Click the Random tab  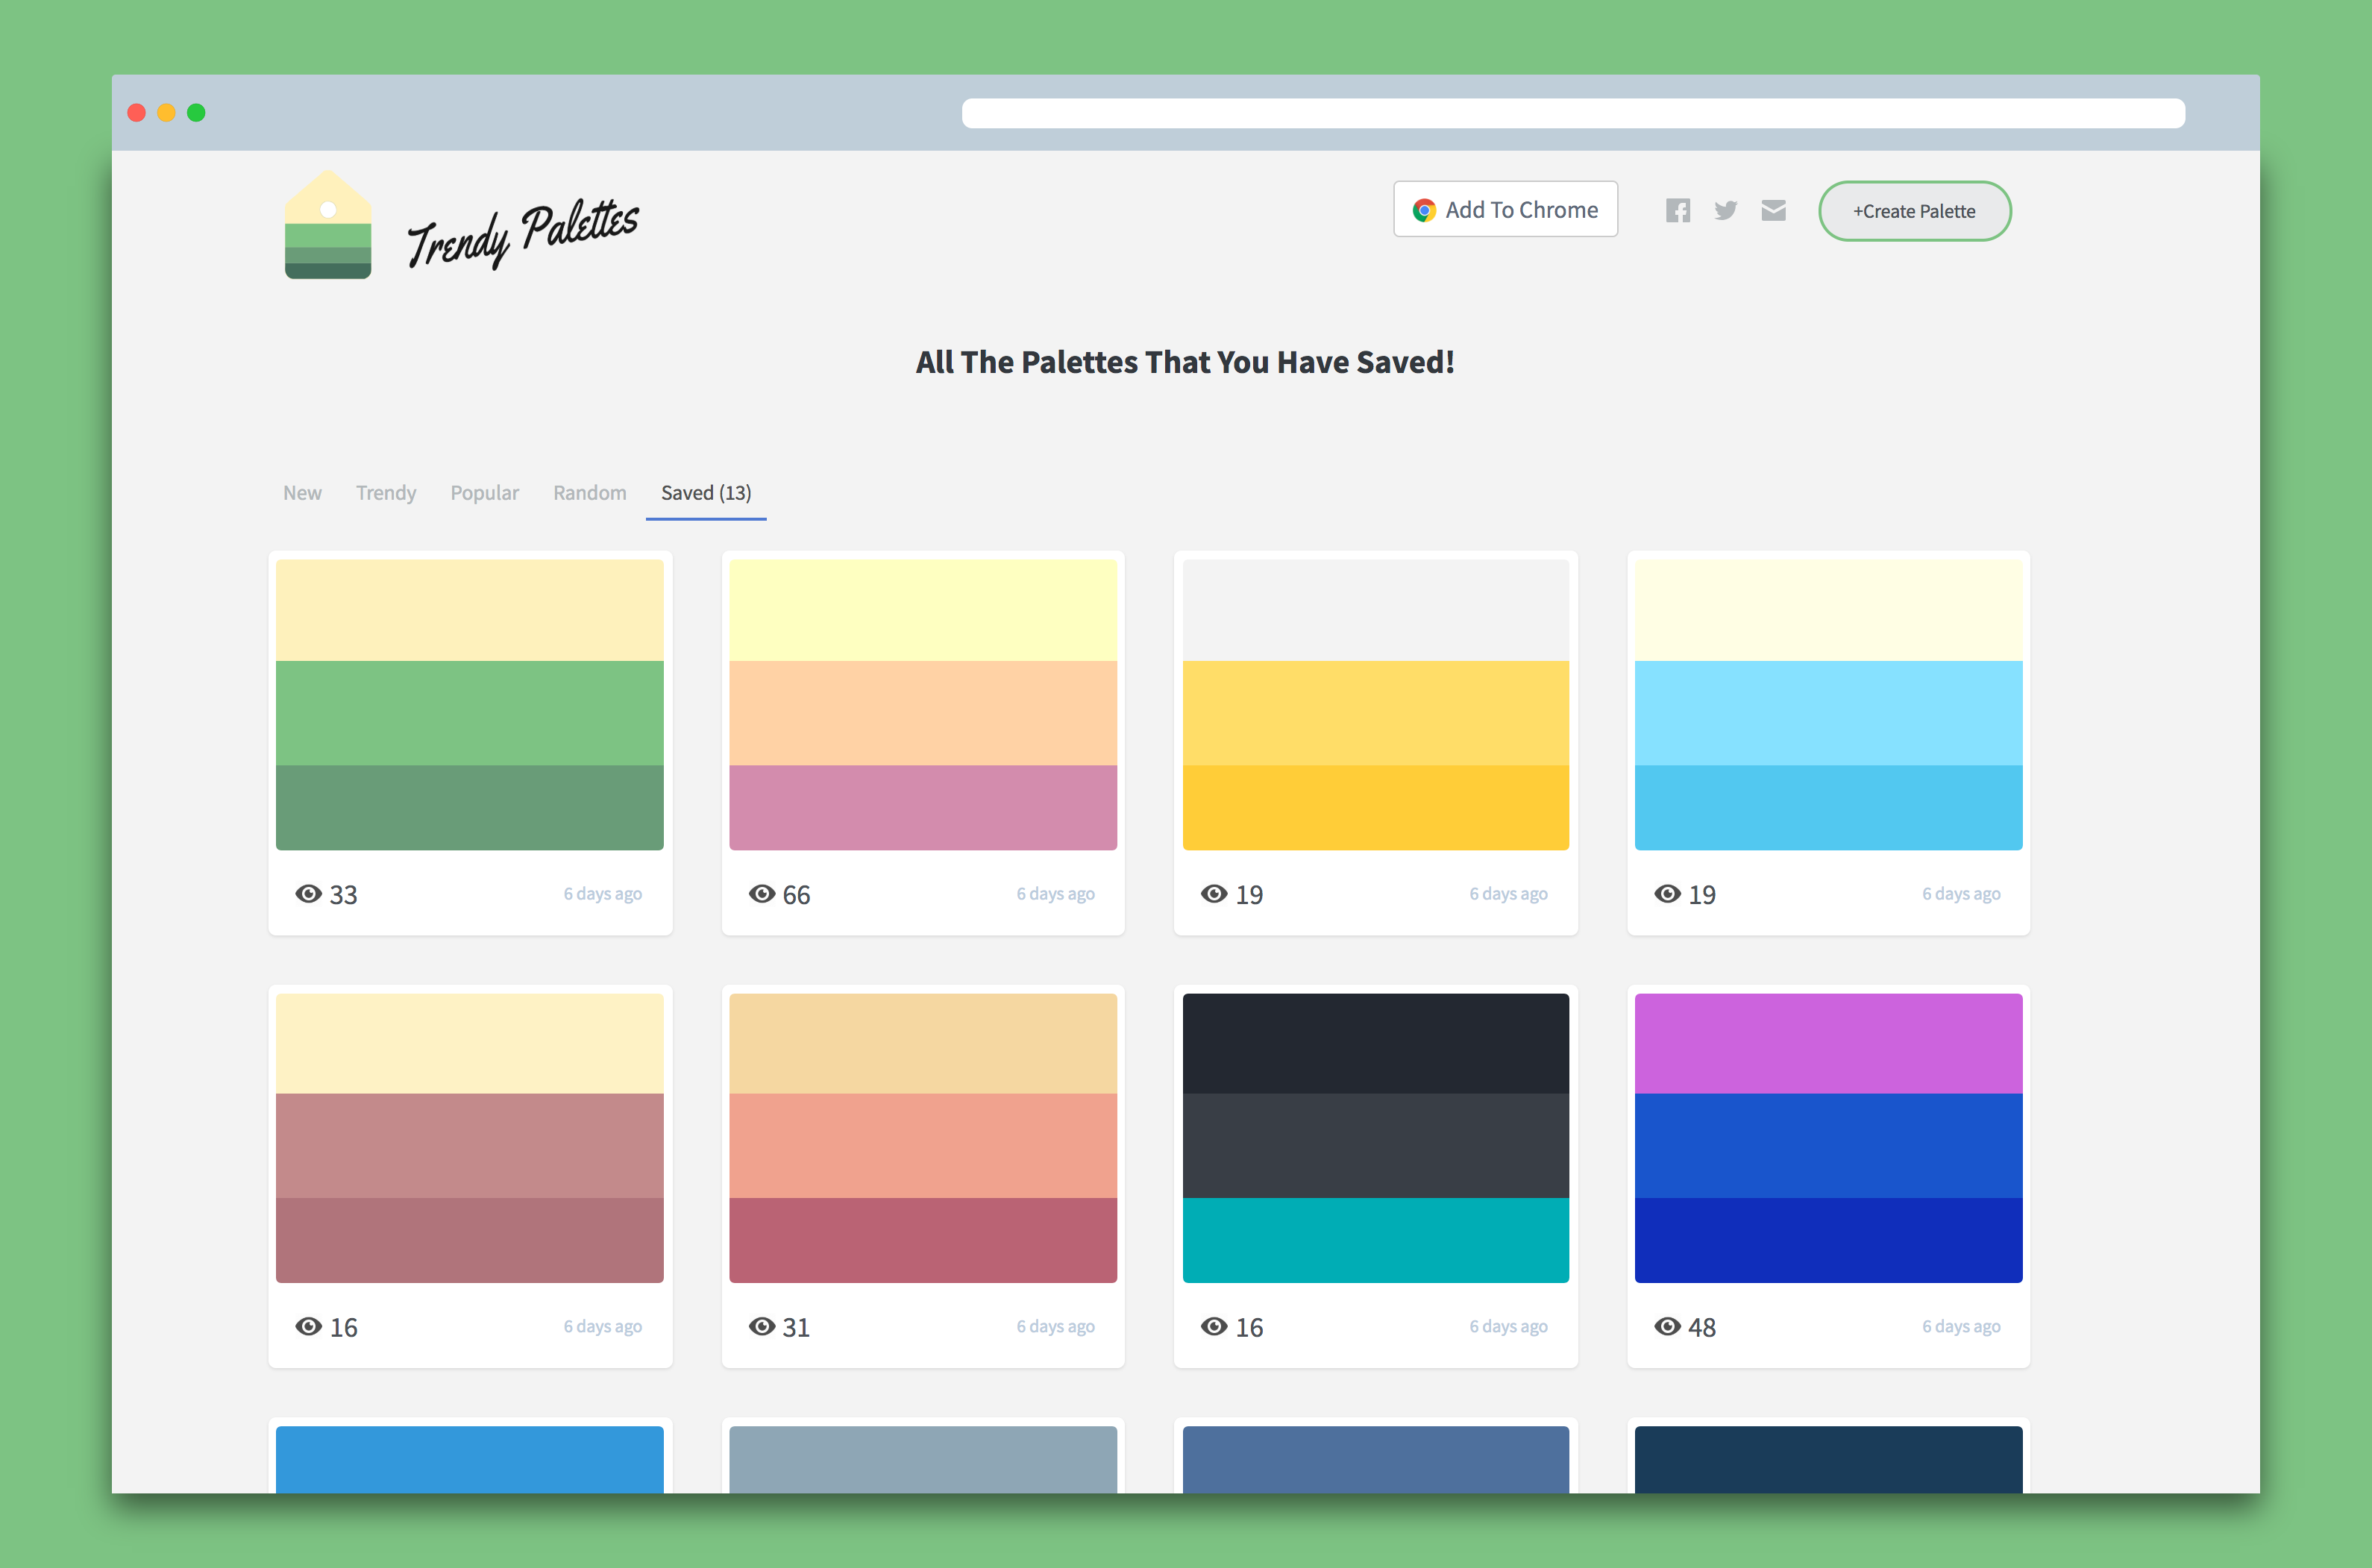(x=588, y=492)
